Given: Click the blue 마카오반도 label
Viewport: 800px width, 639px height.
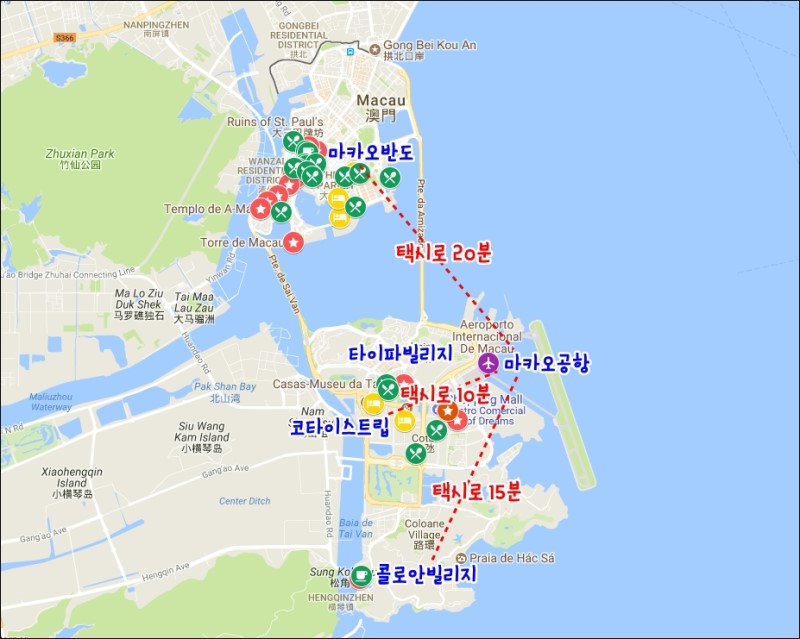Looking at the screenshot, I should pyautogui.click(x=370, y=152).
